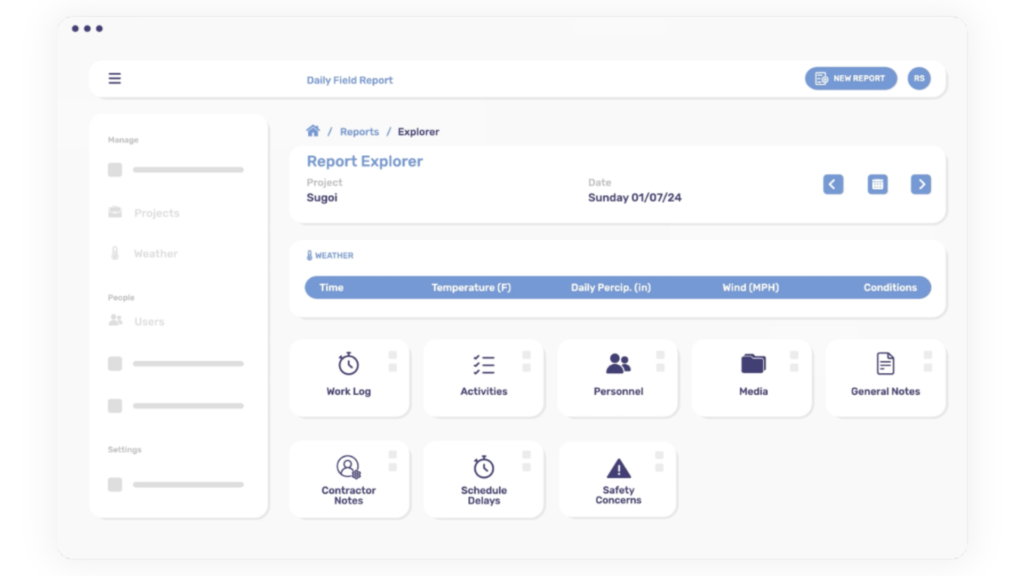This screenshot has height=576, width=1024.
Task: Open the General Notes document icon
Action: (x=885, y=364)
